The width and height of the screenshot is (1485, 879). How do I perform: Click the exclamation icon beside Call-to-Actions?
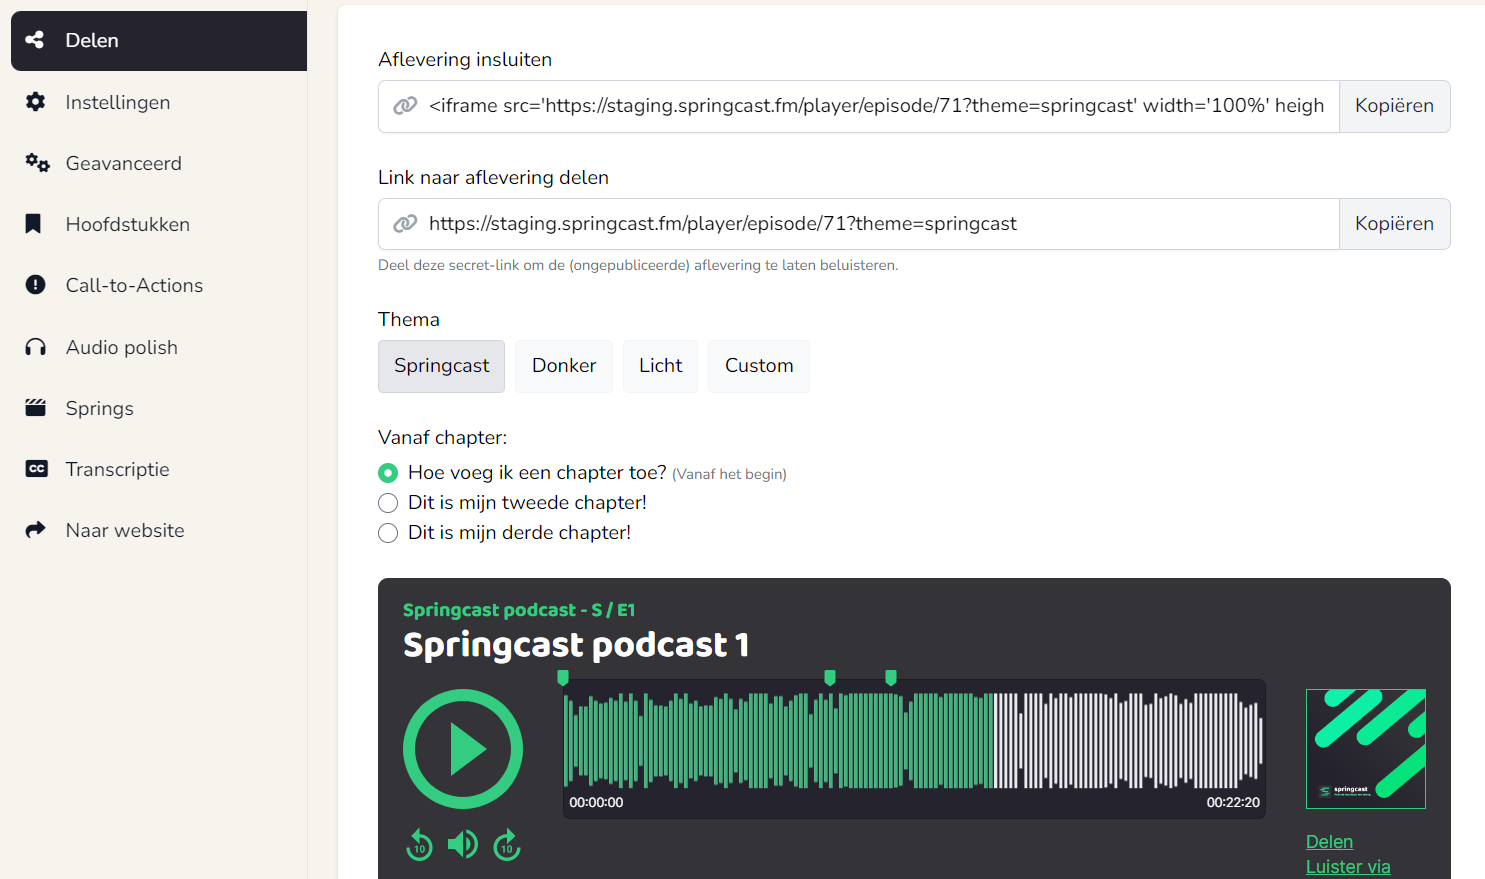35,285
